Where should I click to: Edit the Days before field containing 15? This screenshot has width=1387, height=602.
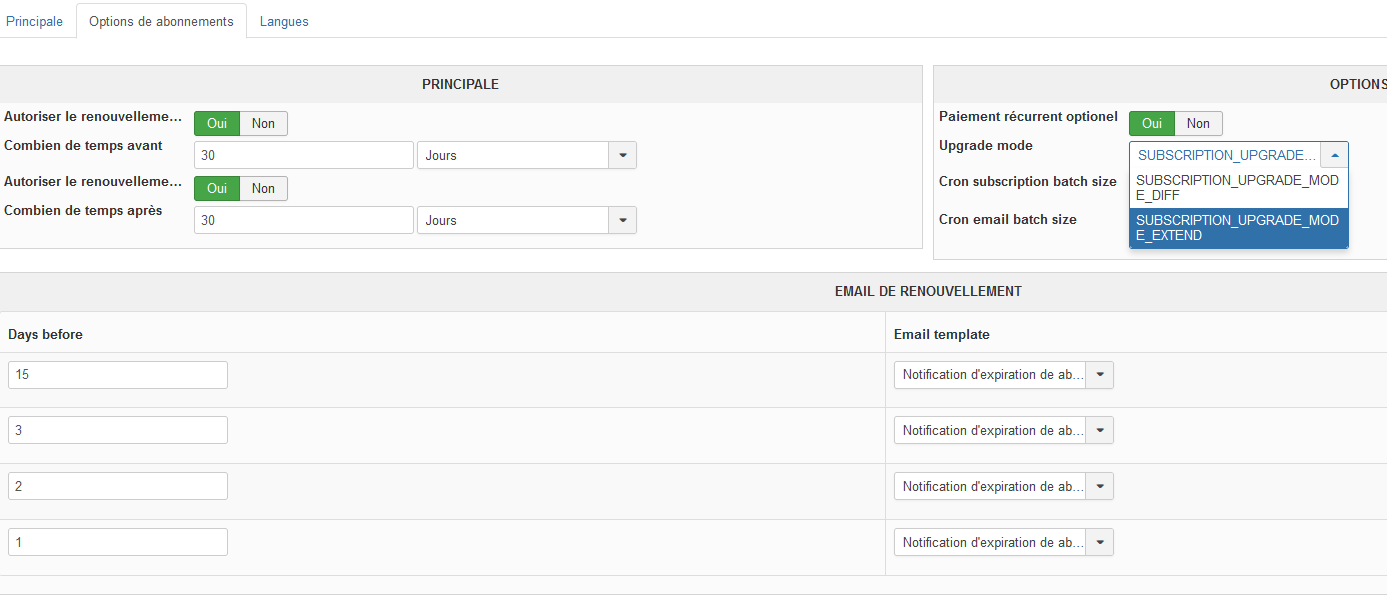pyautogui.click(x=118, y=375)
